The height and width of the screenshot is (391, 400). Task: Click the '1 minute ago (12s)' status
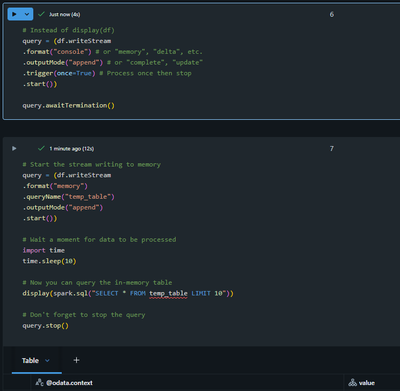coord(72,149)
